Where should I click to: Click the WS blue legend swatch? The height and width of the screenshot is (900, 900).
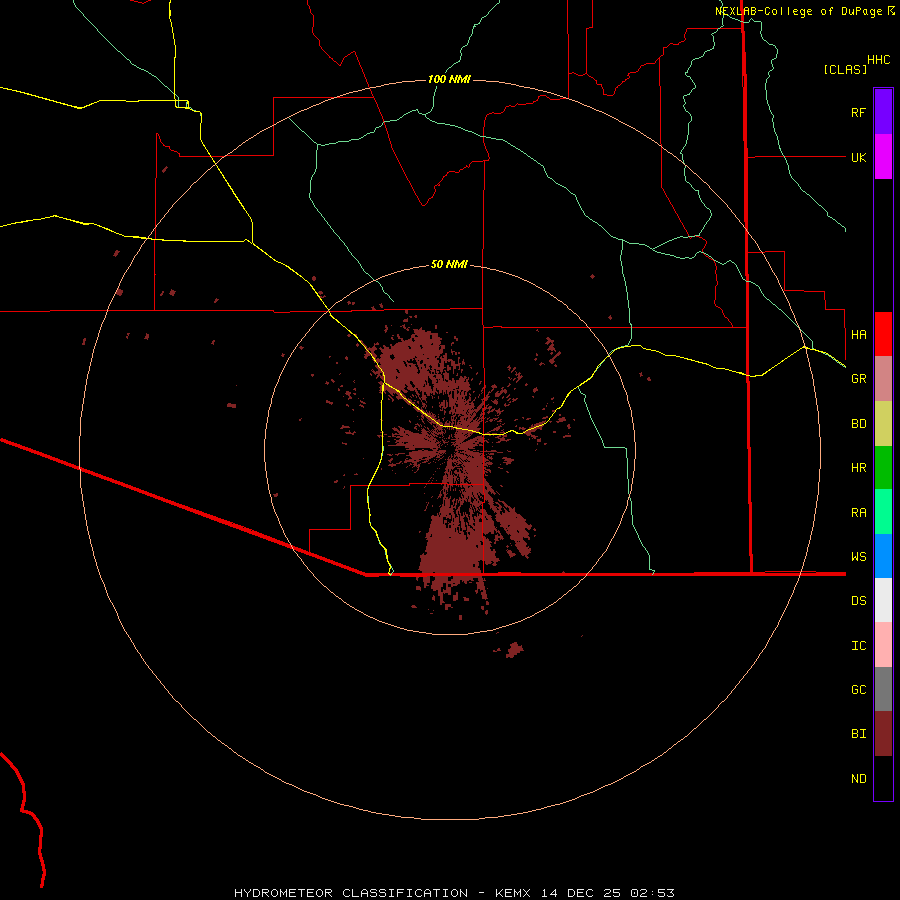point(883,556)
